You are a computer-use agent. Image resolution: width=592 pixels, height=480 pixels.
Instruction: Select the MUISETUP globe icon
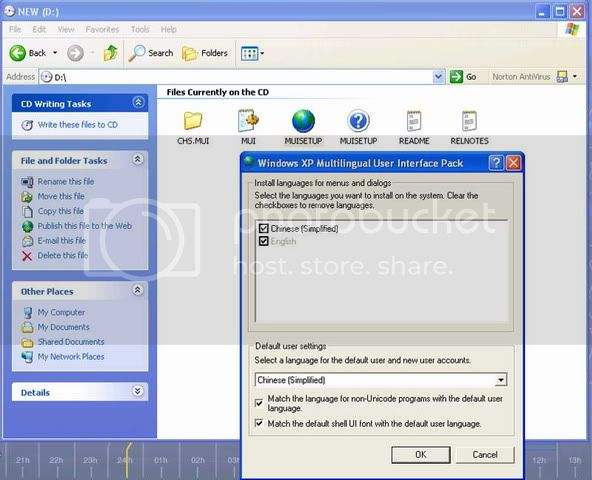(x=303, y=121)
